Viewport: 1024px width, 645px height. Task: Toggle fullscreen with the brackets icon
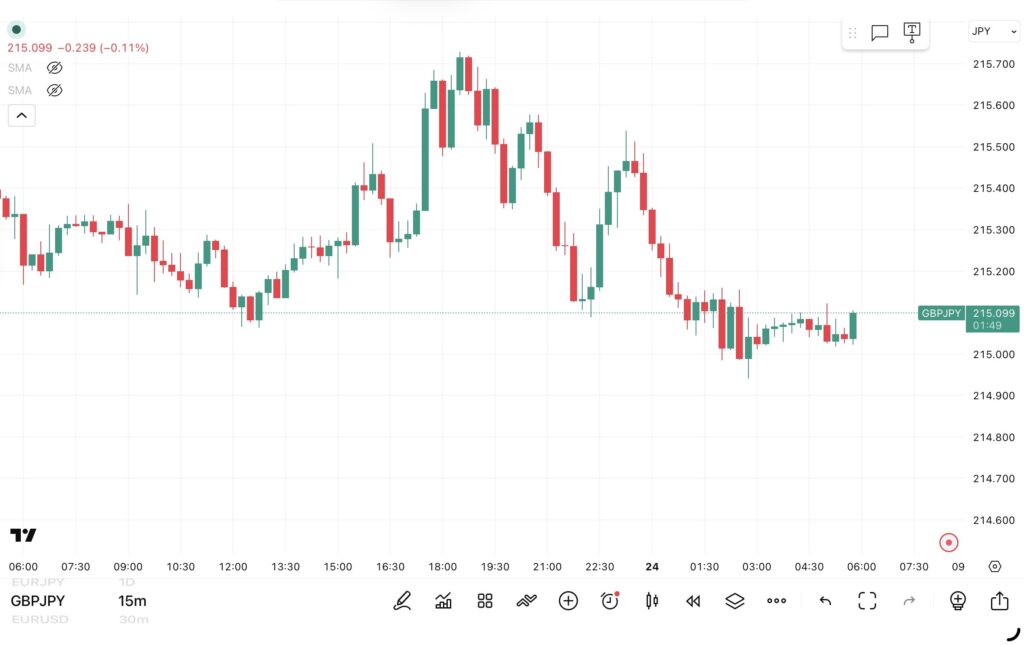[866, 600]
